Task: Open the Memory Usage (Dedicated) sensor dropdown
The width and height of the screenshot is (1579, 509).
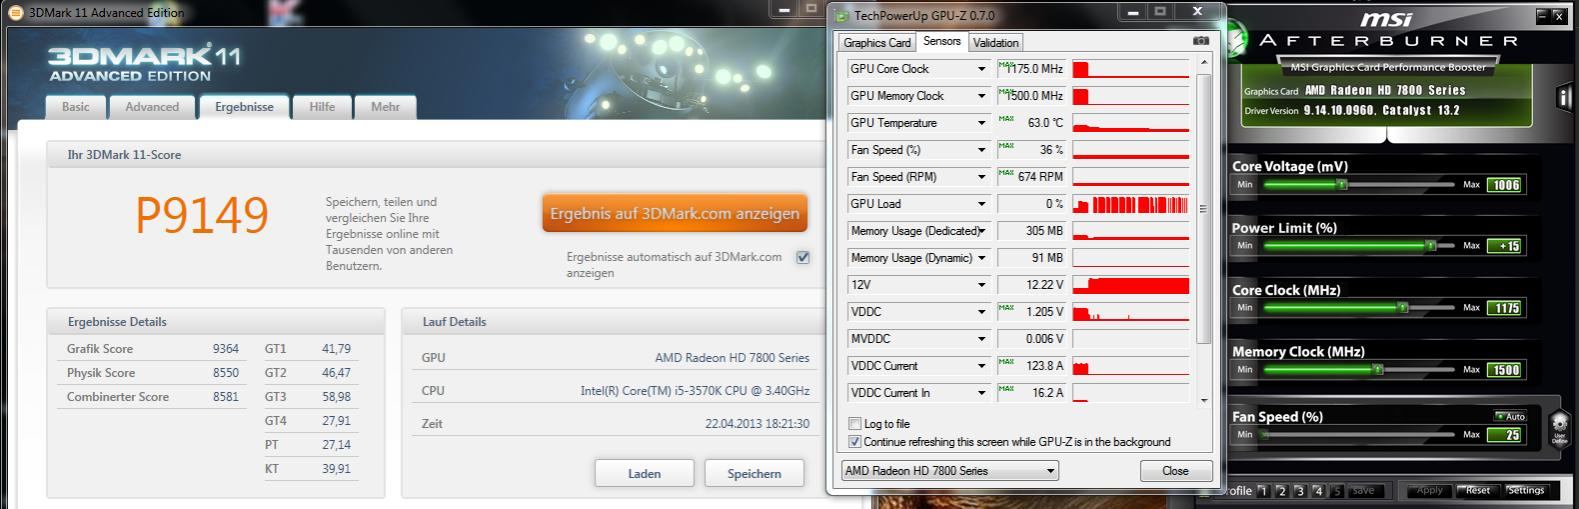Action: click(981, 231)
